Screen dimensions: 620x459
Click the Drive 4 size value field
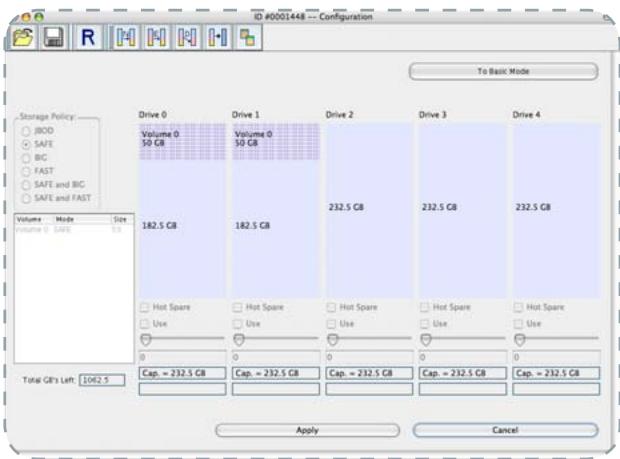point(556,357)
